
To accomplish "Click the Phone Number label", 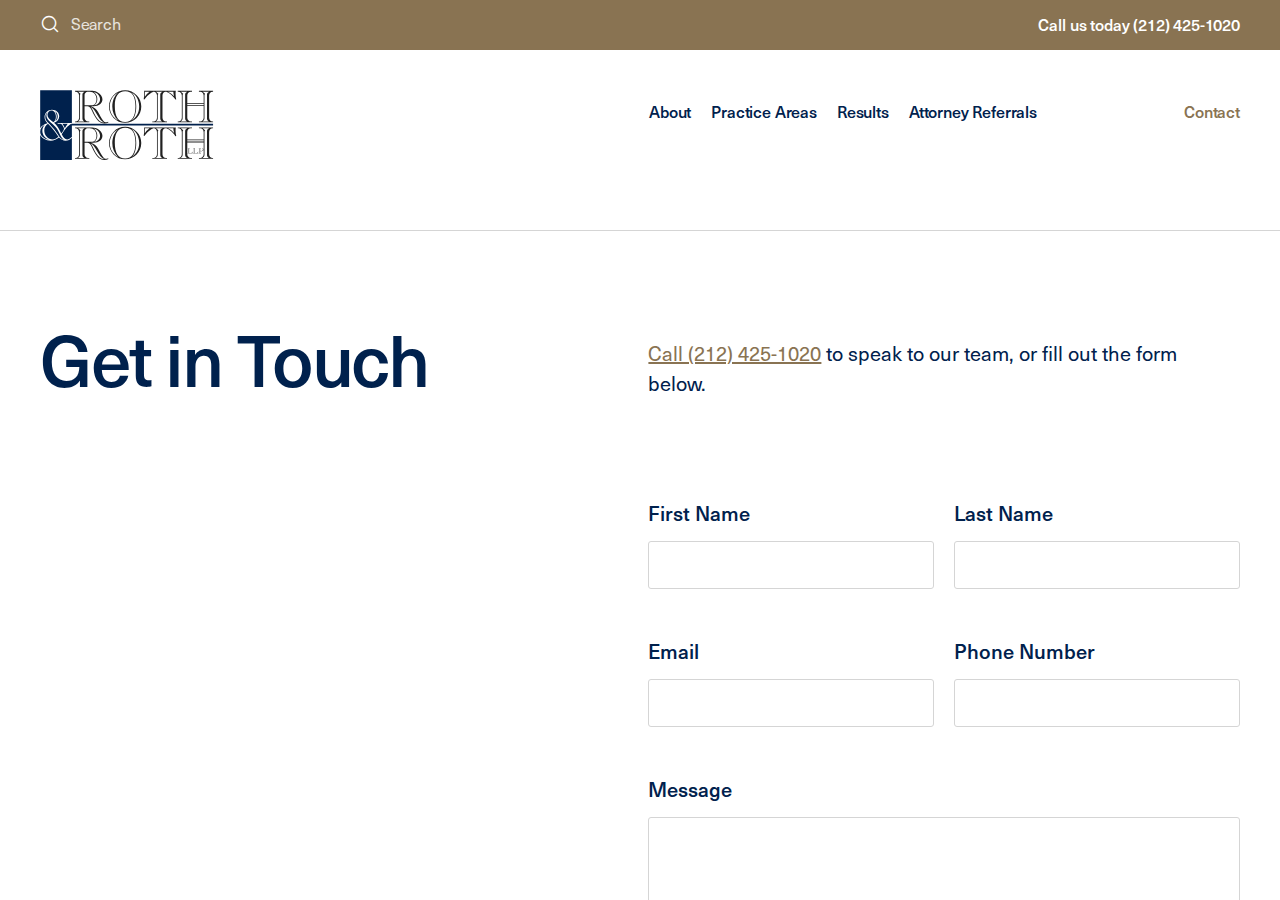I will tap(1024, 652).
